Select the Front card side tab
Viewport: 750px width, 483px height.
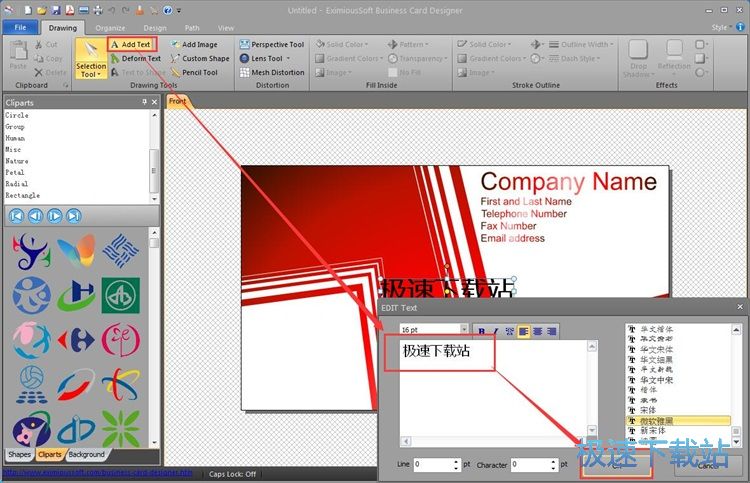pyautogui.click(x=177, y=101)
